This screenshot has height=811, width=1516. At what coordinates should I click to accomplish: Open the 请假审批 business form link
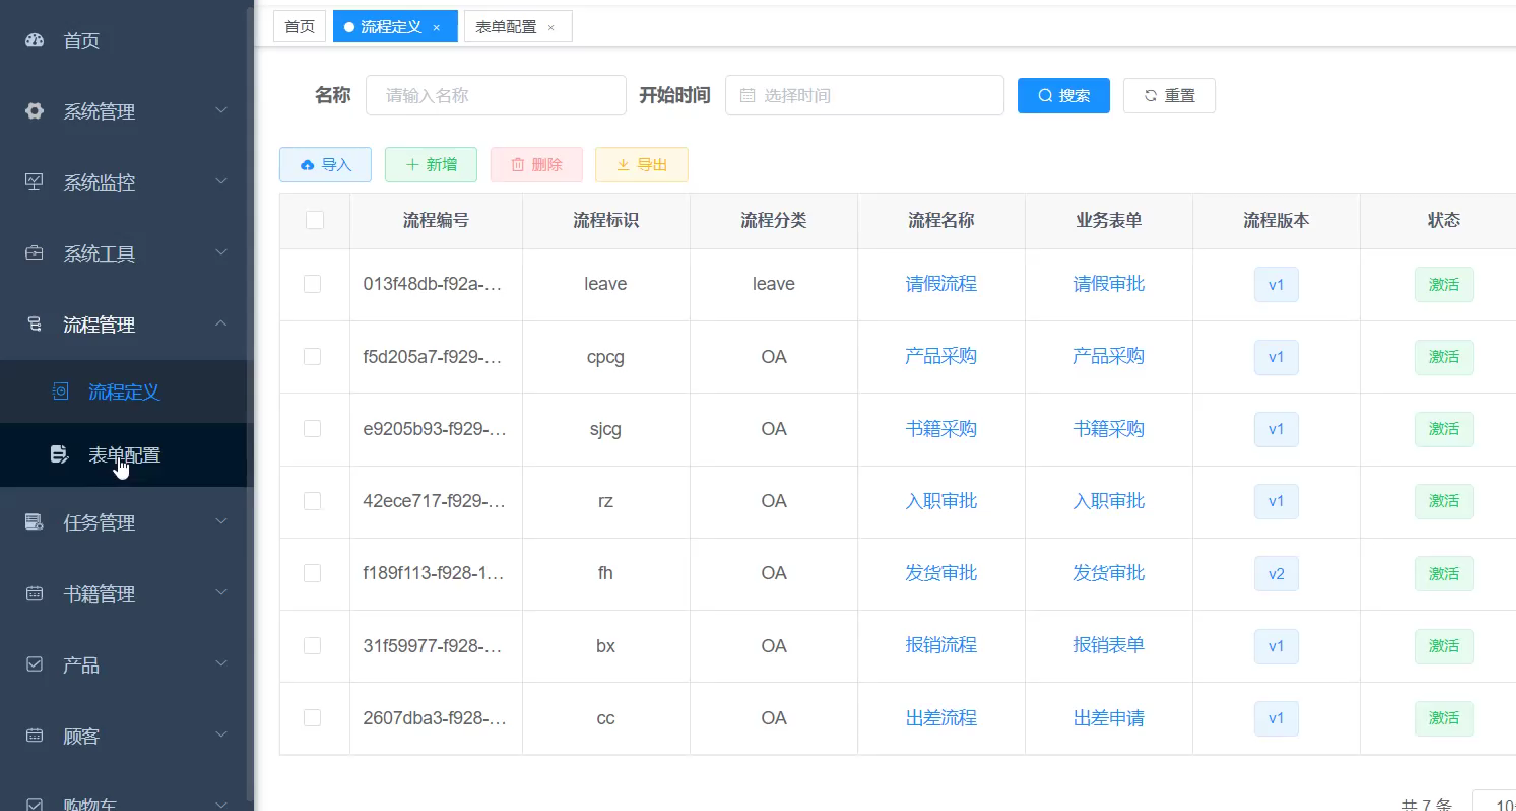[1109, 284]
